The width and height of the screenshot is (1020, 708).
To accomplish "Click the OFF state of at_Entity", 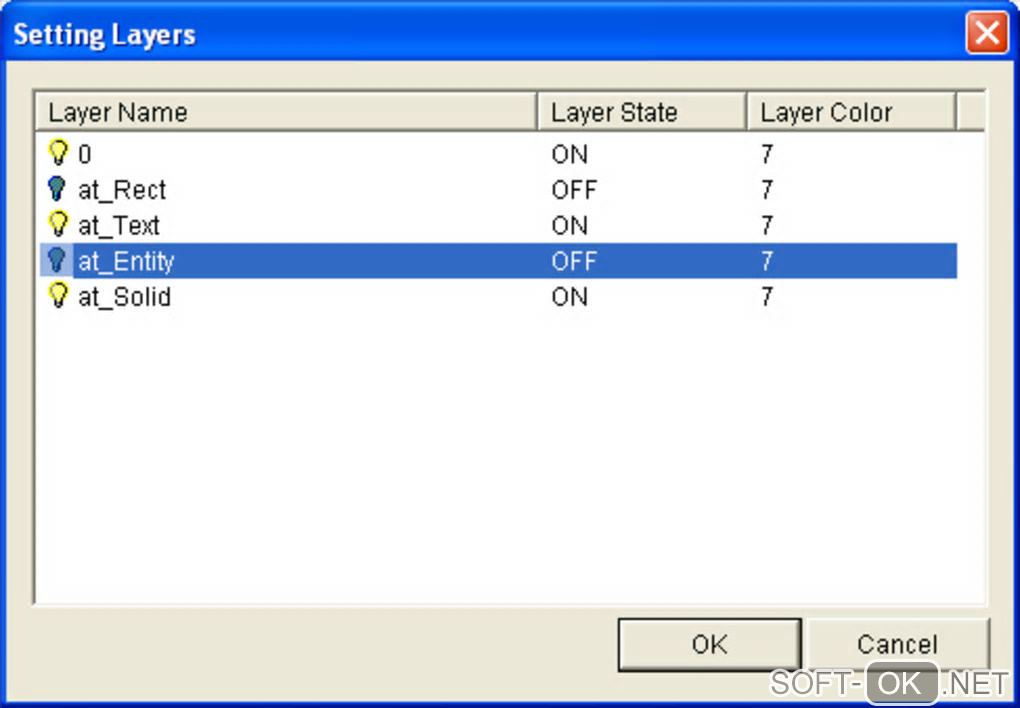I will coord(574,261).
